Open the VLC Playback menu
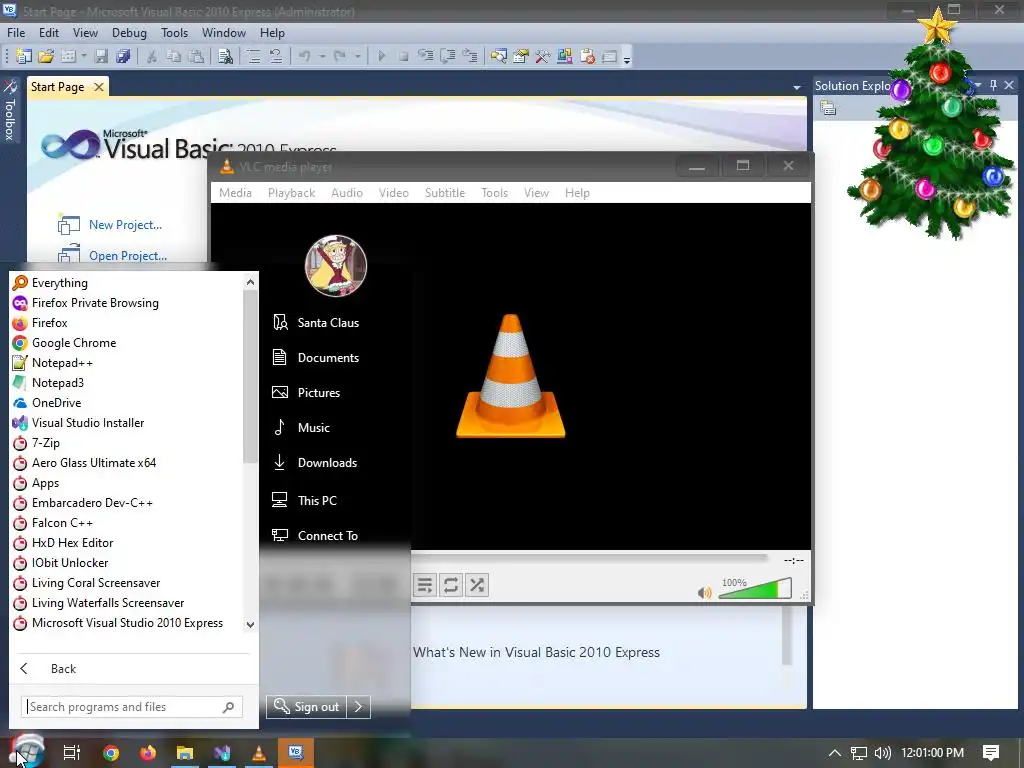This screenshot has height=768, width=1024. tap(291, 193)
